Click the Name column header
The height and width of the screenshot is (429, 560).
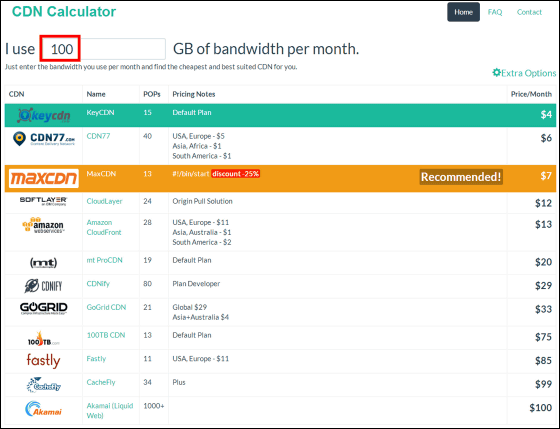click(x=96, y=94)
